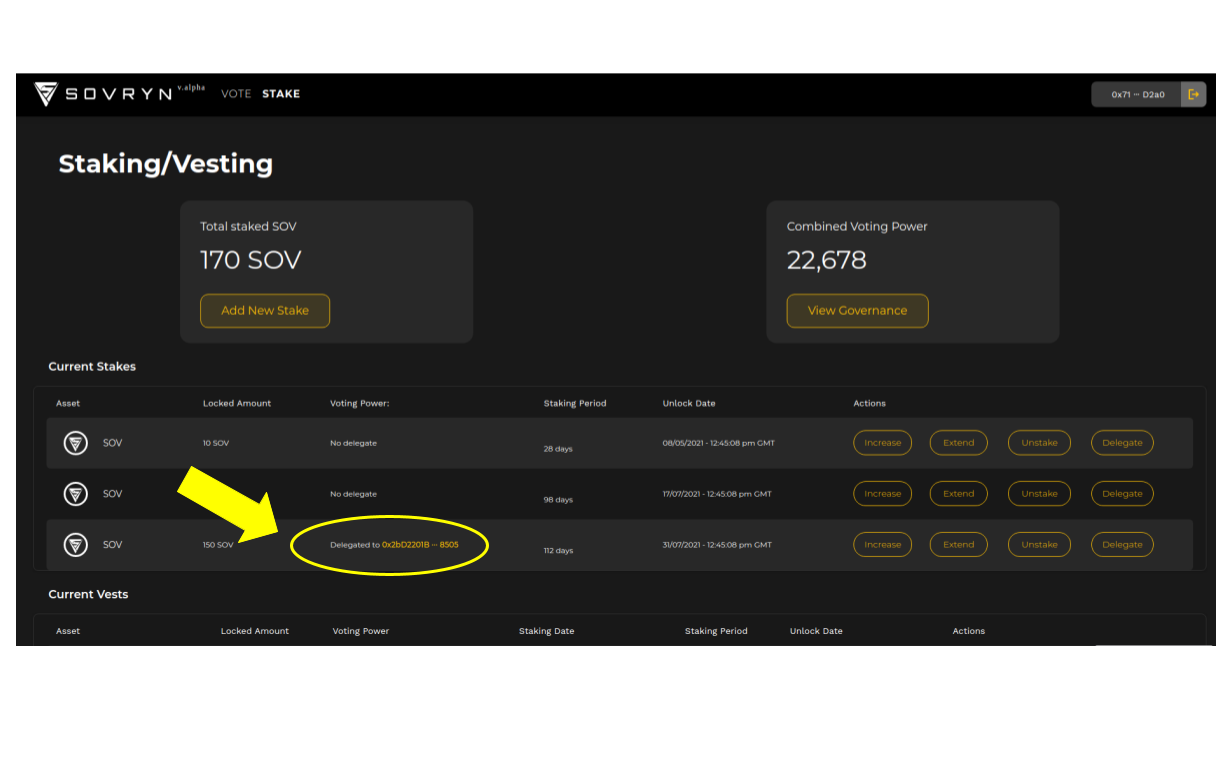The height and width of the screenshot is (766, 1232).
Task: Click delegate address 0x2bD2201B ··· 8505
Action: pos(420,545)
